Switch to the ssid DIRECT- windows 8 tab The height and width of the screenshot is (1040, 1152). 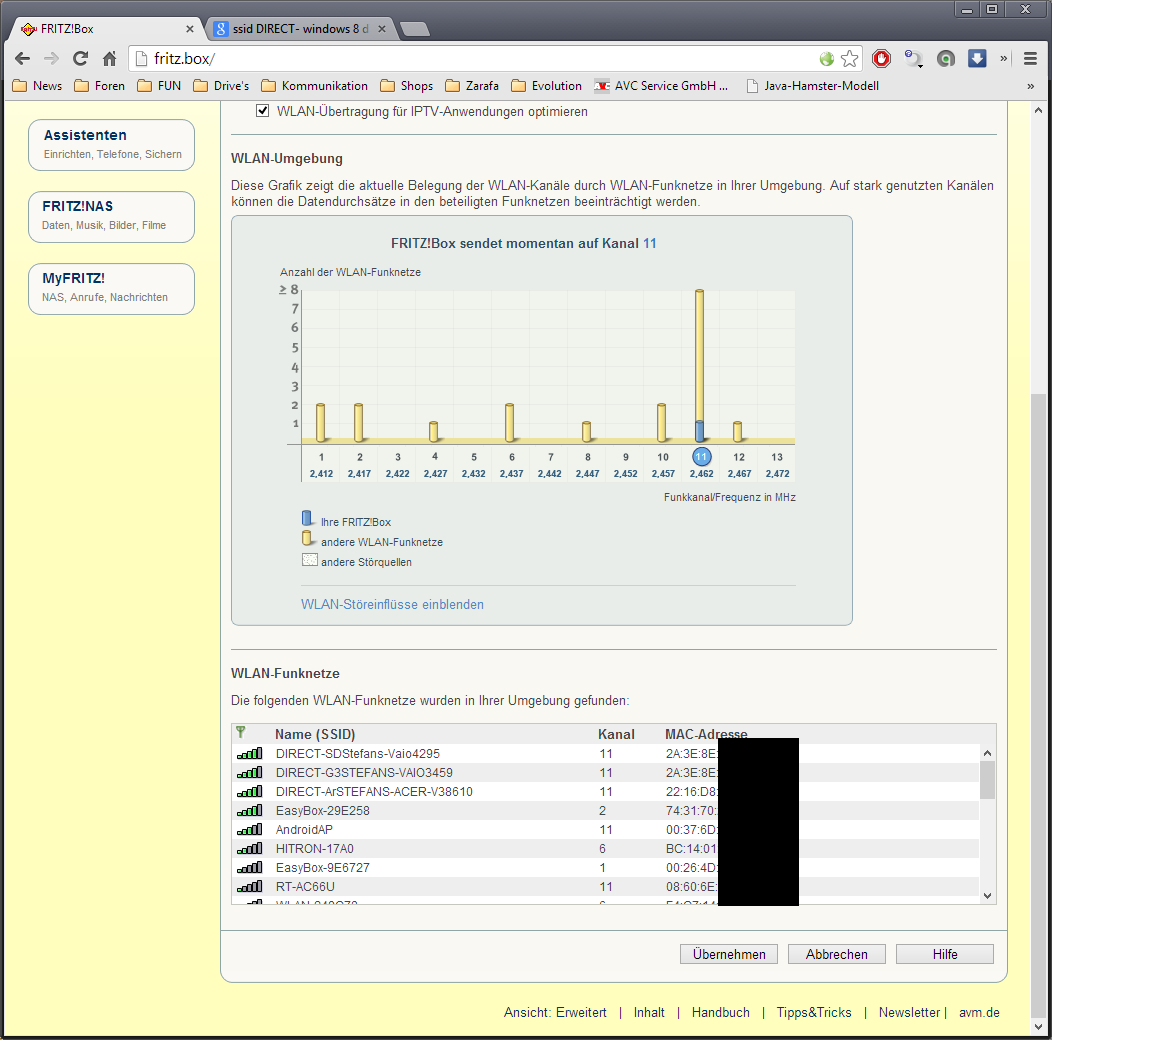pos(300,29)
